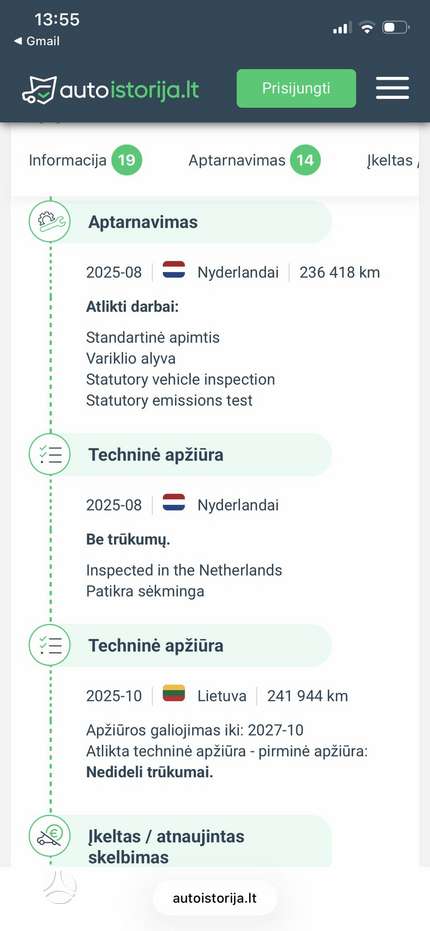This screenshot has height=931, width=430.
Task: Tap the Lithuania flag icon
Action: pos(173,693)
